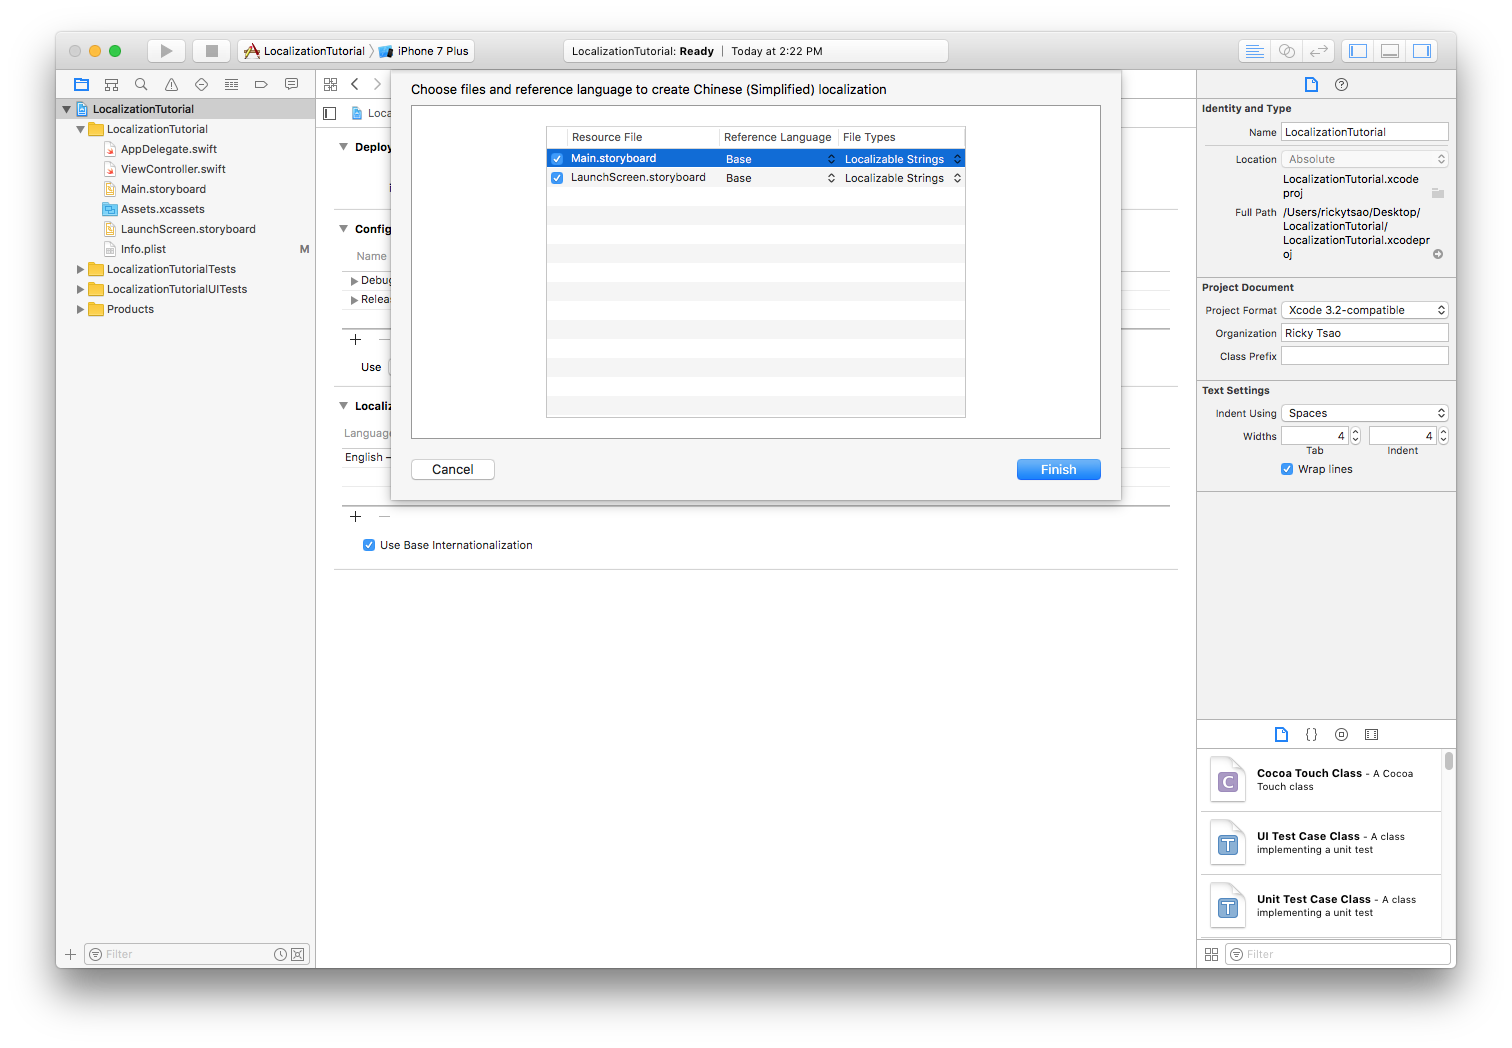Go back in editor history
Viewport: 1512px width, 1048px height.
(355, 85)
